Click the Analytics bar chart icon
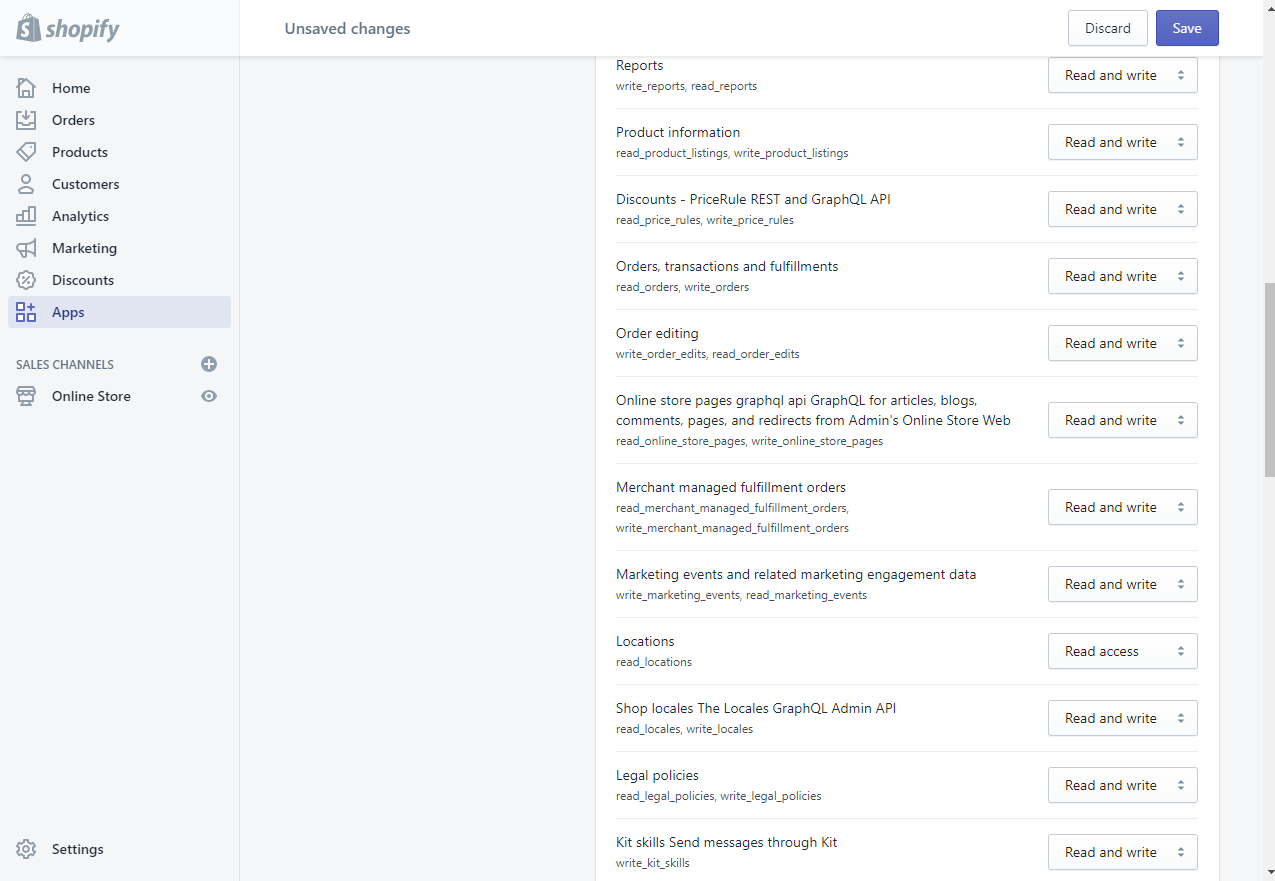This screenshot has width=1275, height=881. point(26,216)
